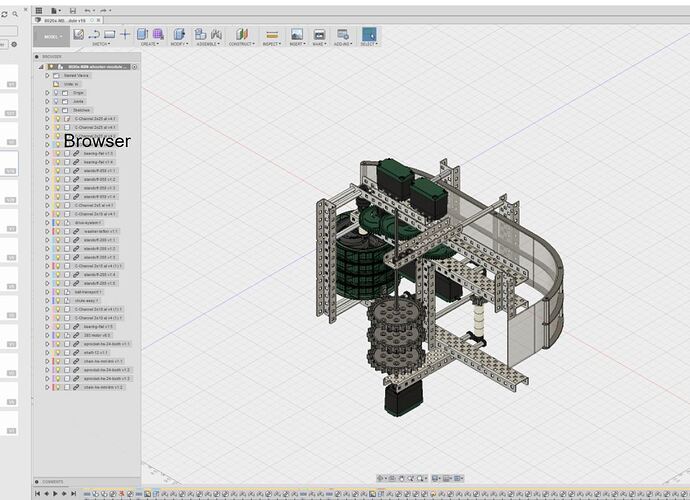This screenshot has width=690, height=500.
Task: Select the Measure tool in Inspect
Action: 272,35
